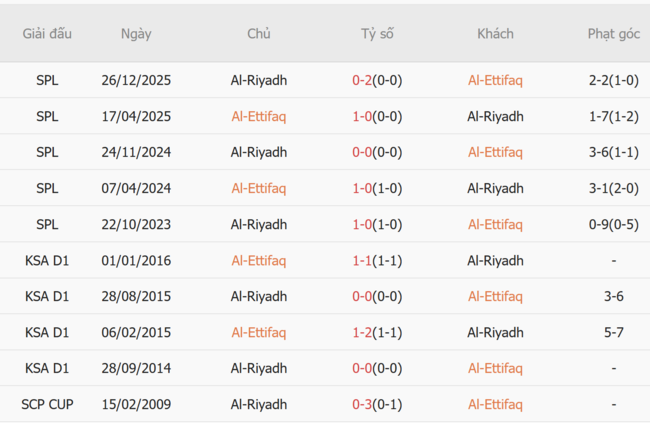The height and width of the screenshot is (434, 650).
Task: Select the 1-1 score from 01/01/2016
Action: pos(362,260)
